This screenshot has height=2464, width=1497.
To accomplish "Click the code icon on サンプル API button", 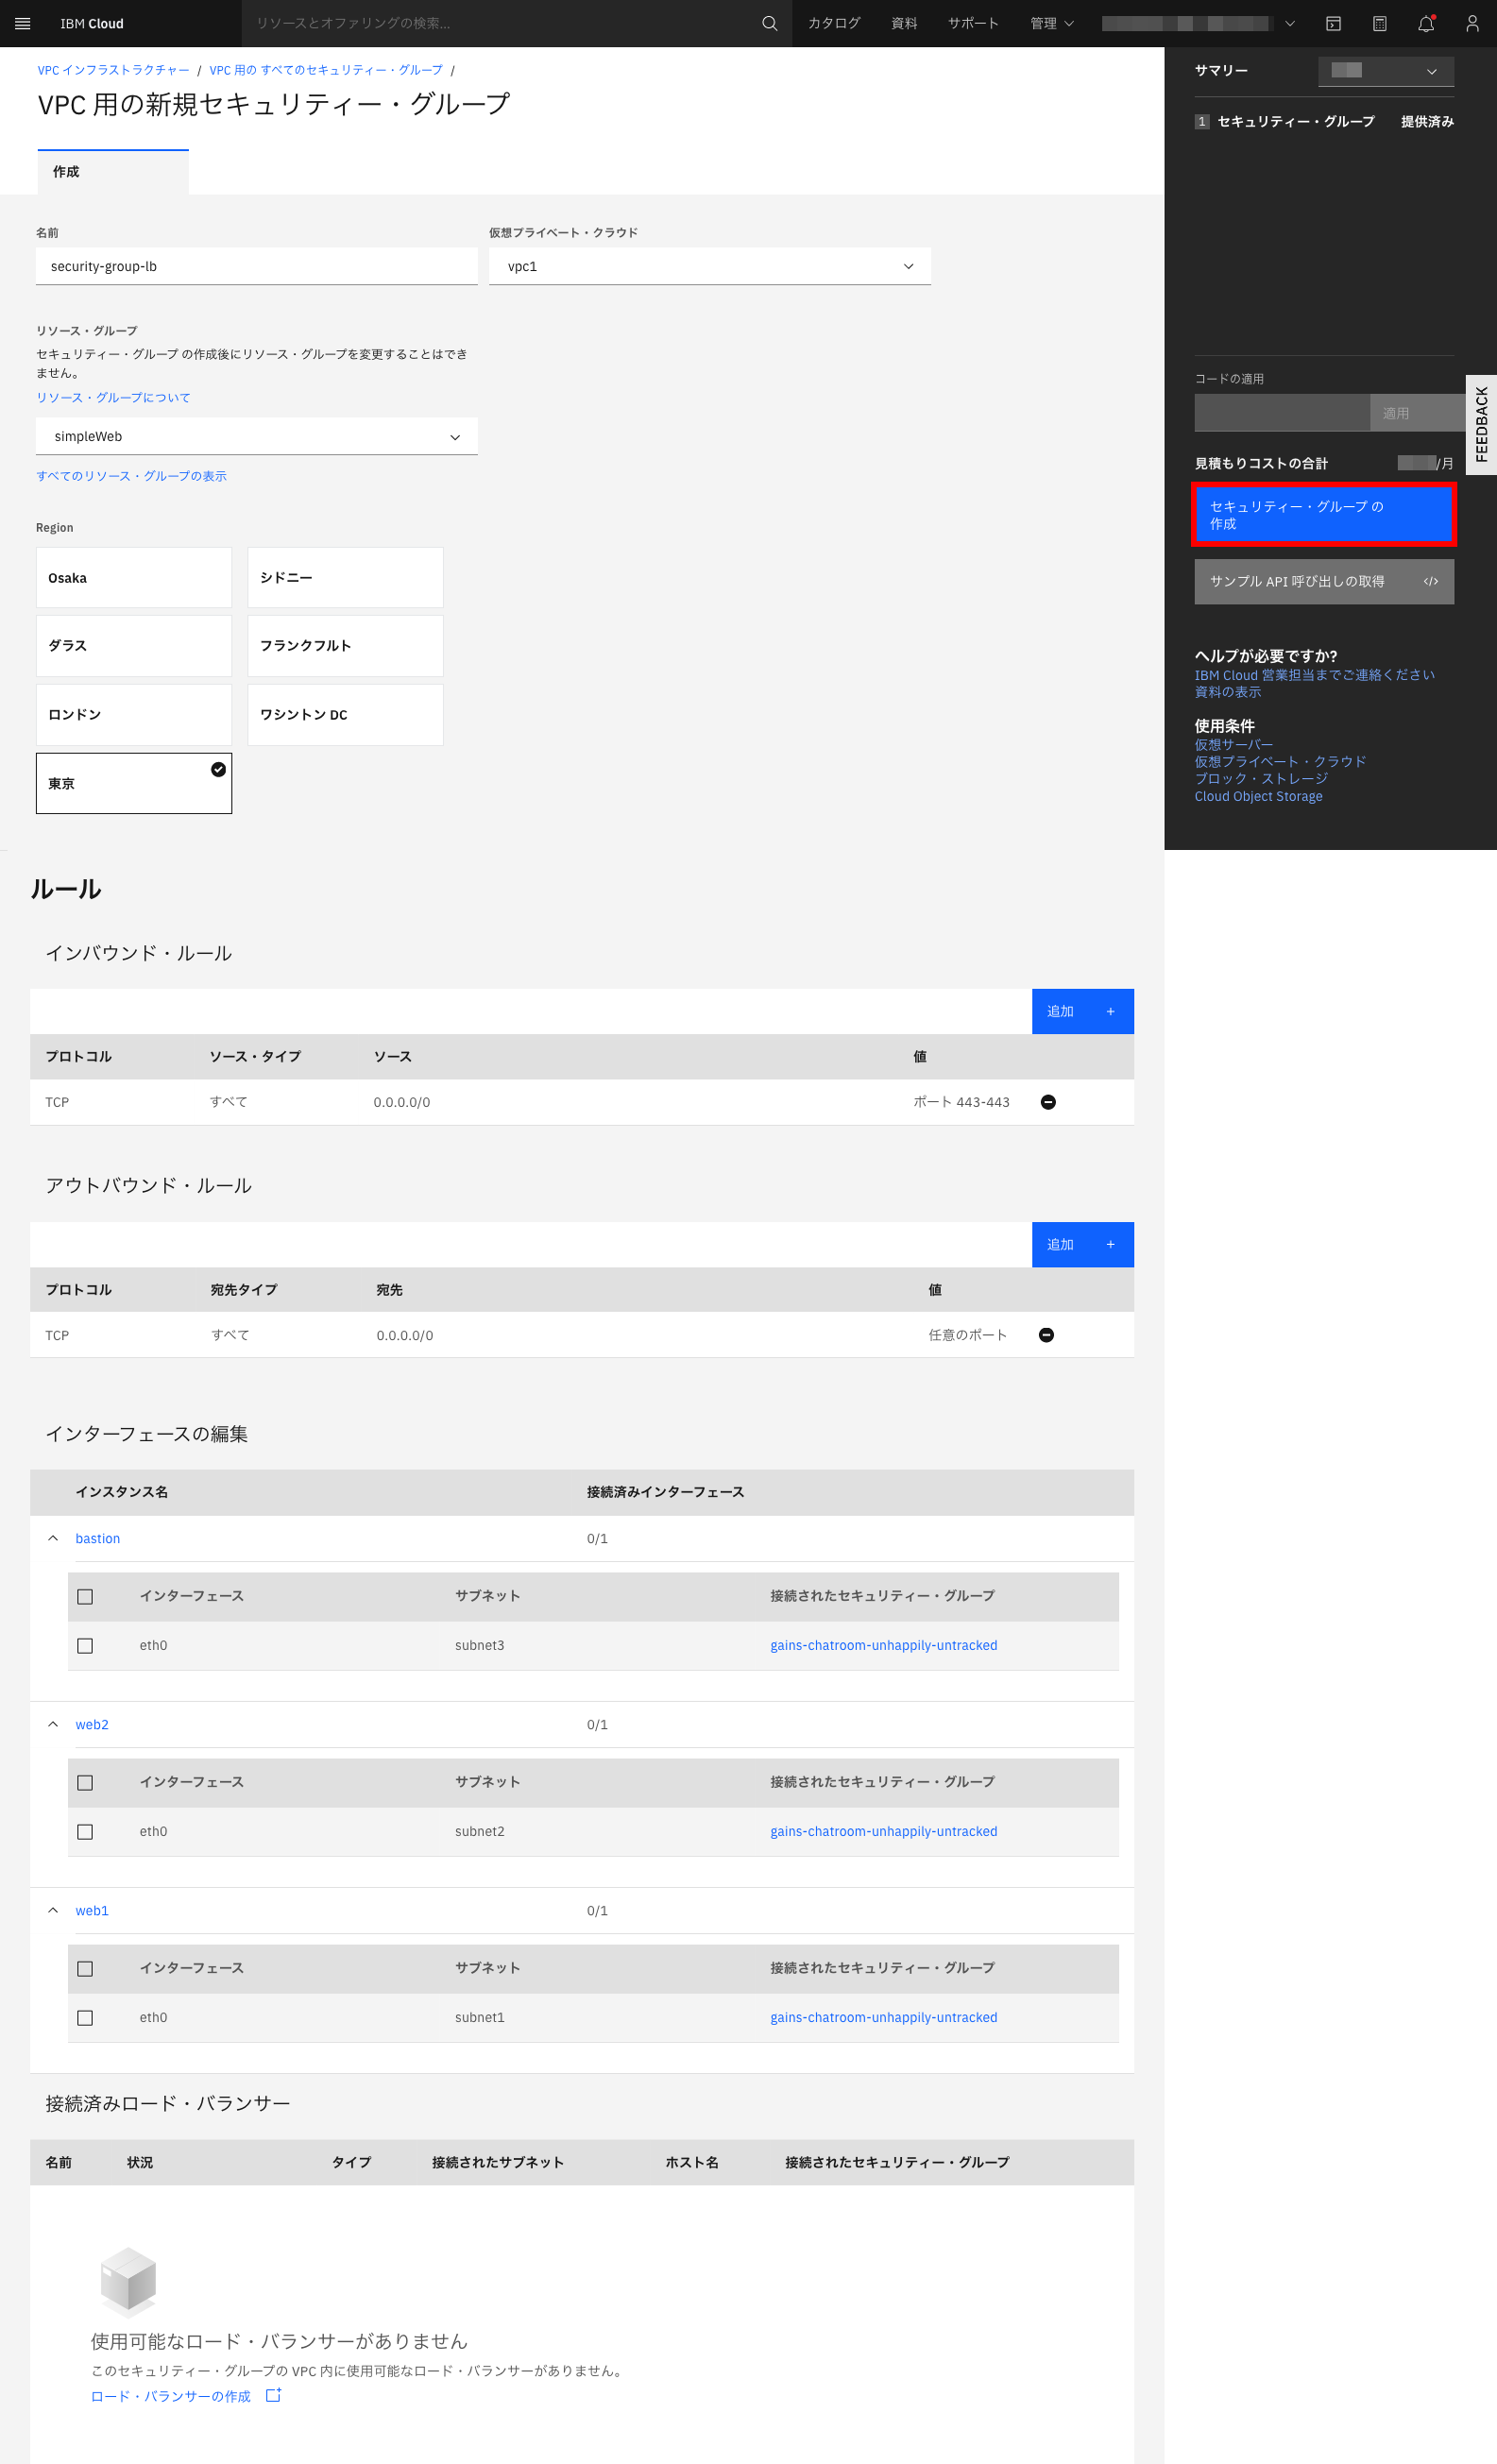I will pyautogui.click(x=1431, y=581).
